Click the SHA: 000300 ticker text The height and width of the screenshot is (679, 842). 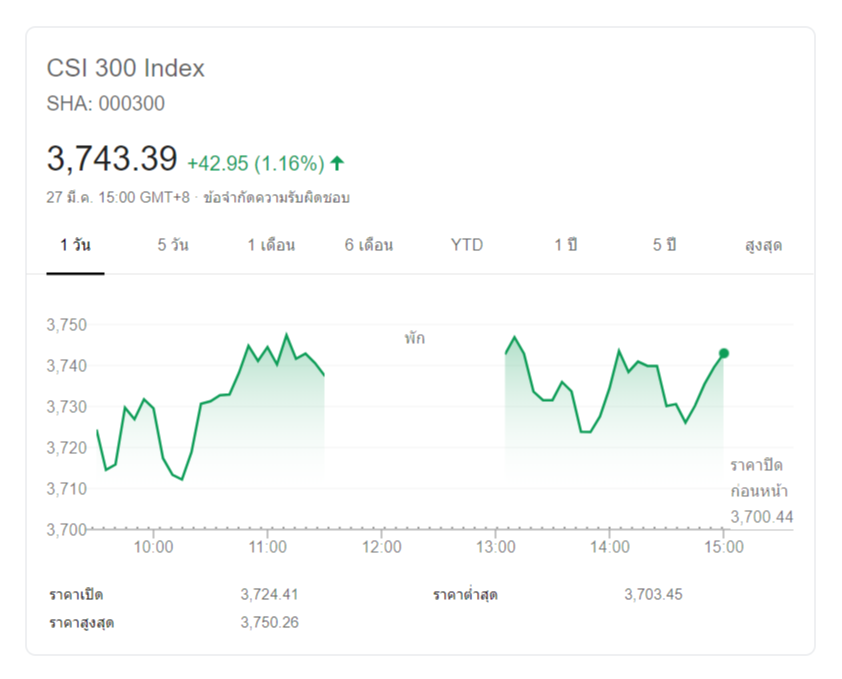(106, 103)
